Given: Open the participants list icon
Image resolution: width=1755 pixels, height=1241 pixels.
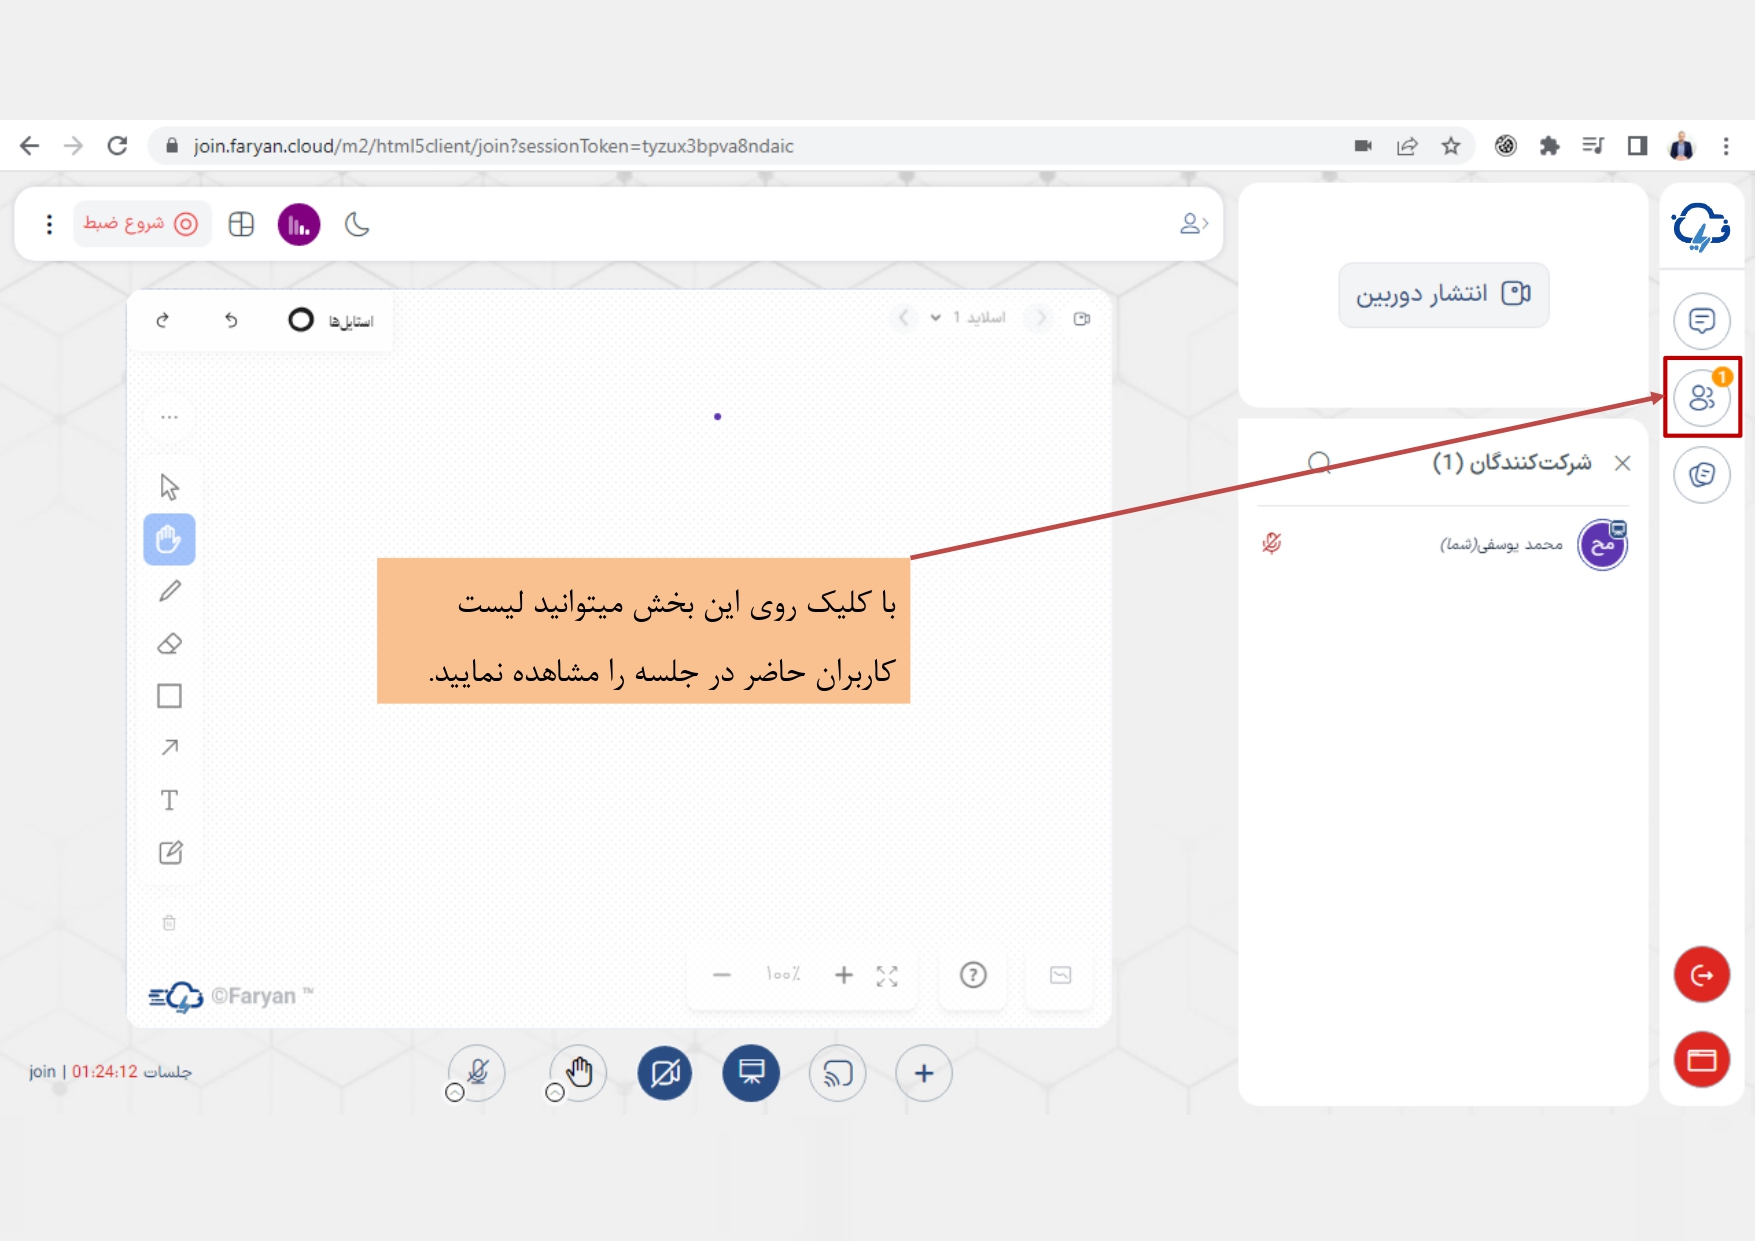Looking at the screenshot, I should pyautogui.click(x=1702, y=398).
